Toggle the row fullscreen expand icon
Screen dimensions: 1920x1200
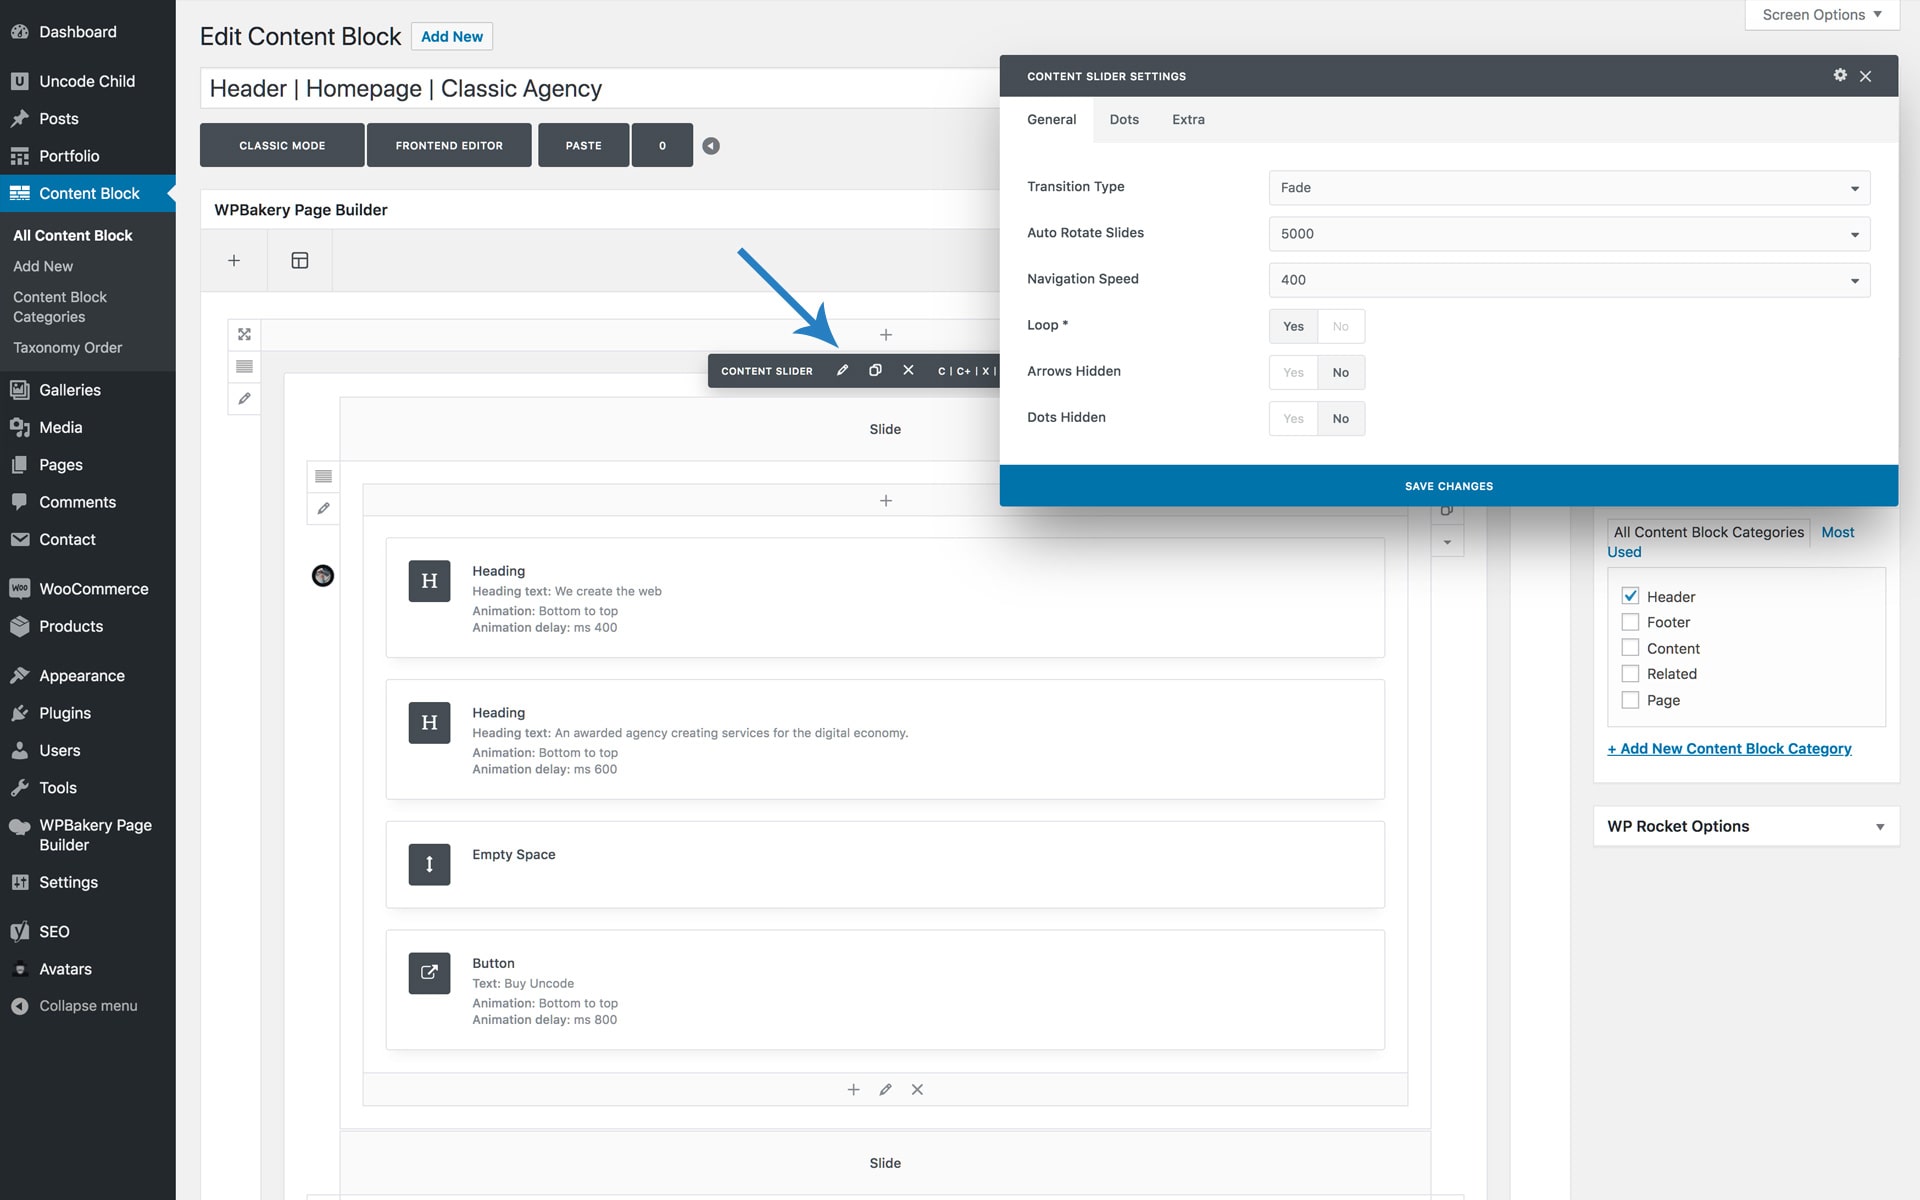244,334
